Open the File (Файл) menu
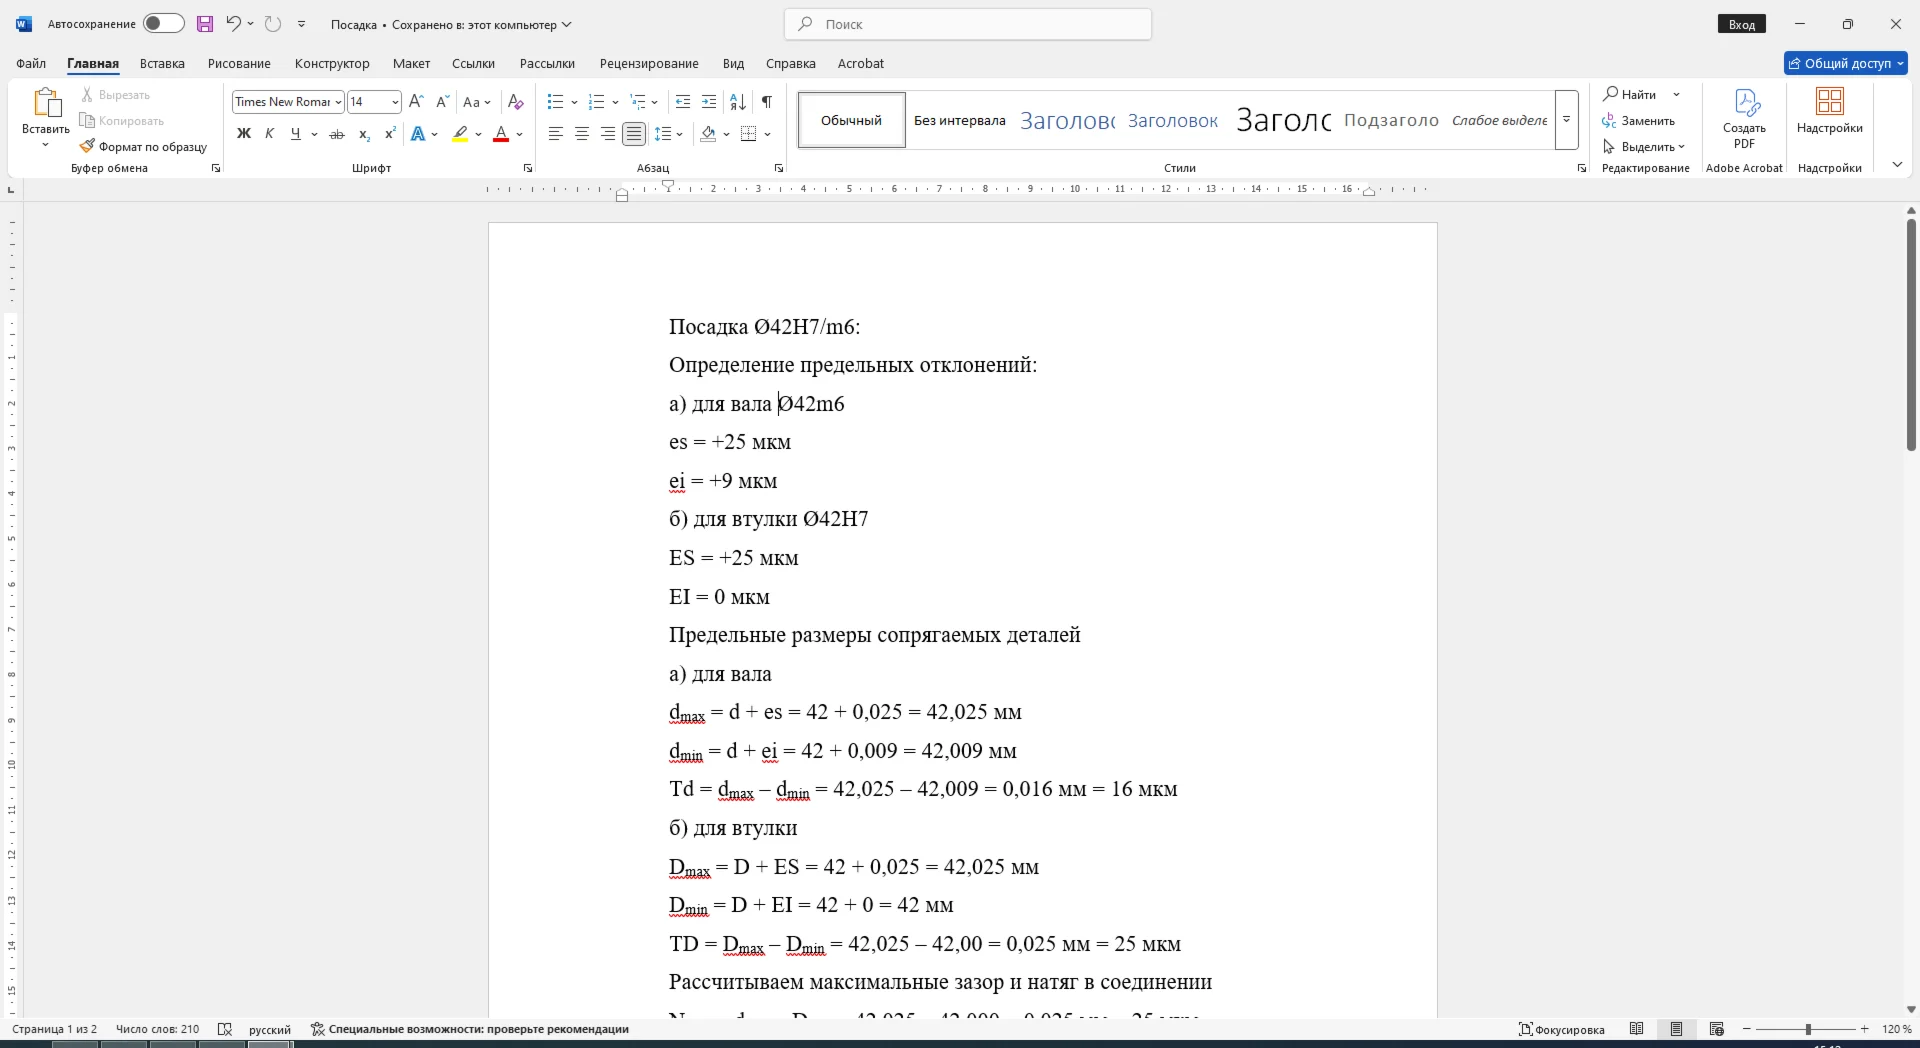Viewport: 1920px width, 1048px height. [x=31, y=63]
